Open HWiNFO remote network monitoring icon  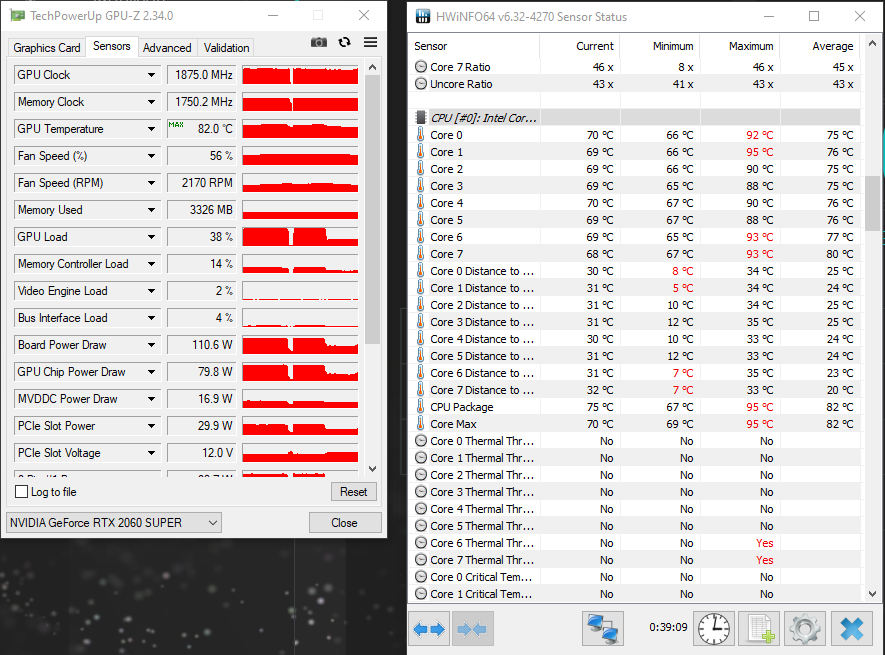602,628
